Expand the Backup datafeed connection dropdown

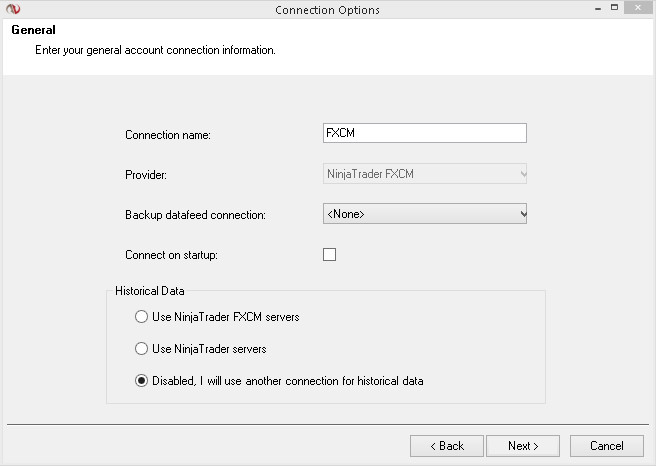click(424, 214)
